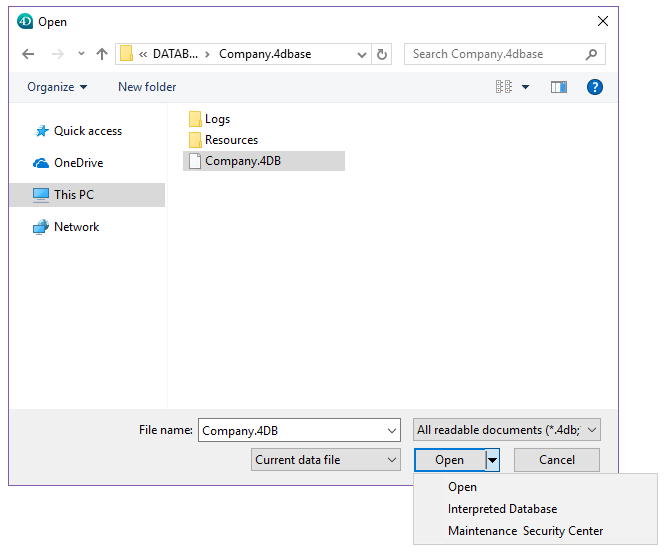Expand the recent locations chevron
670x555 pixels.
[81, 54]
